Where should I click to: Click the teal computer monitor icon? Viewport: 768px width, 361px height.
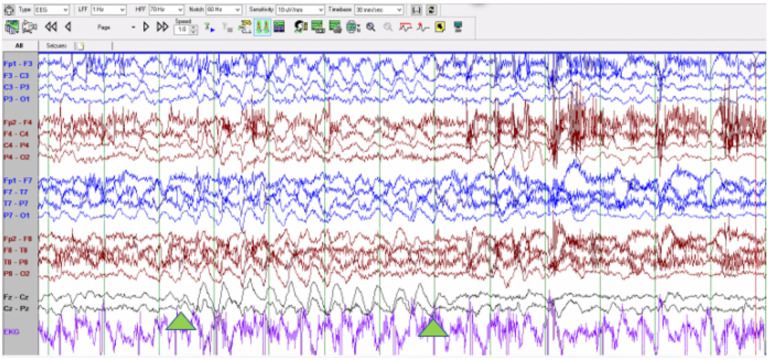pos(458,27)
